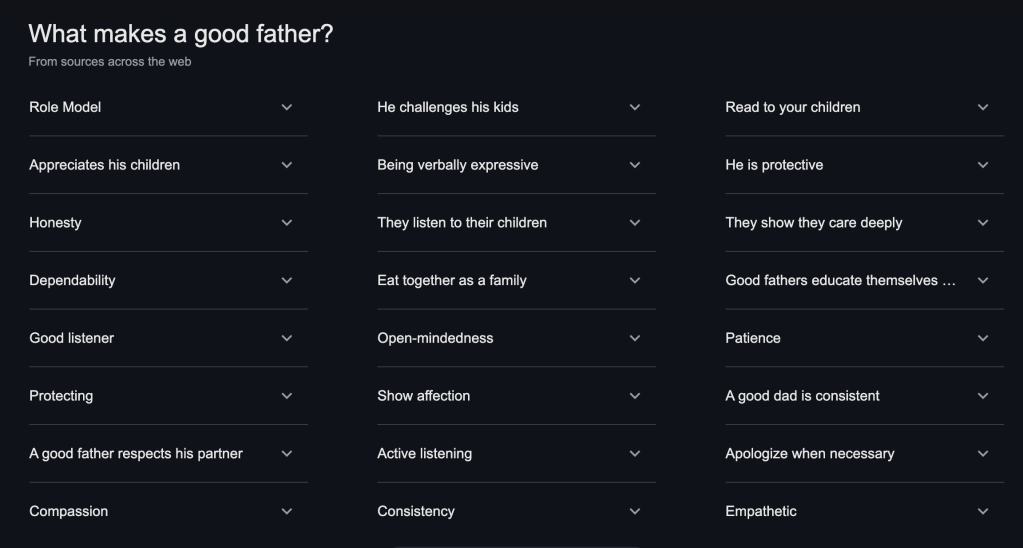Expand the Role Model chevron
Image resolution: width=1023 pixels, height=548 pixels.
pos(287,107)
